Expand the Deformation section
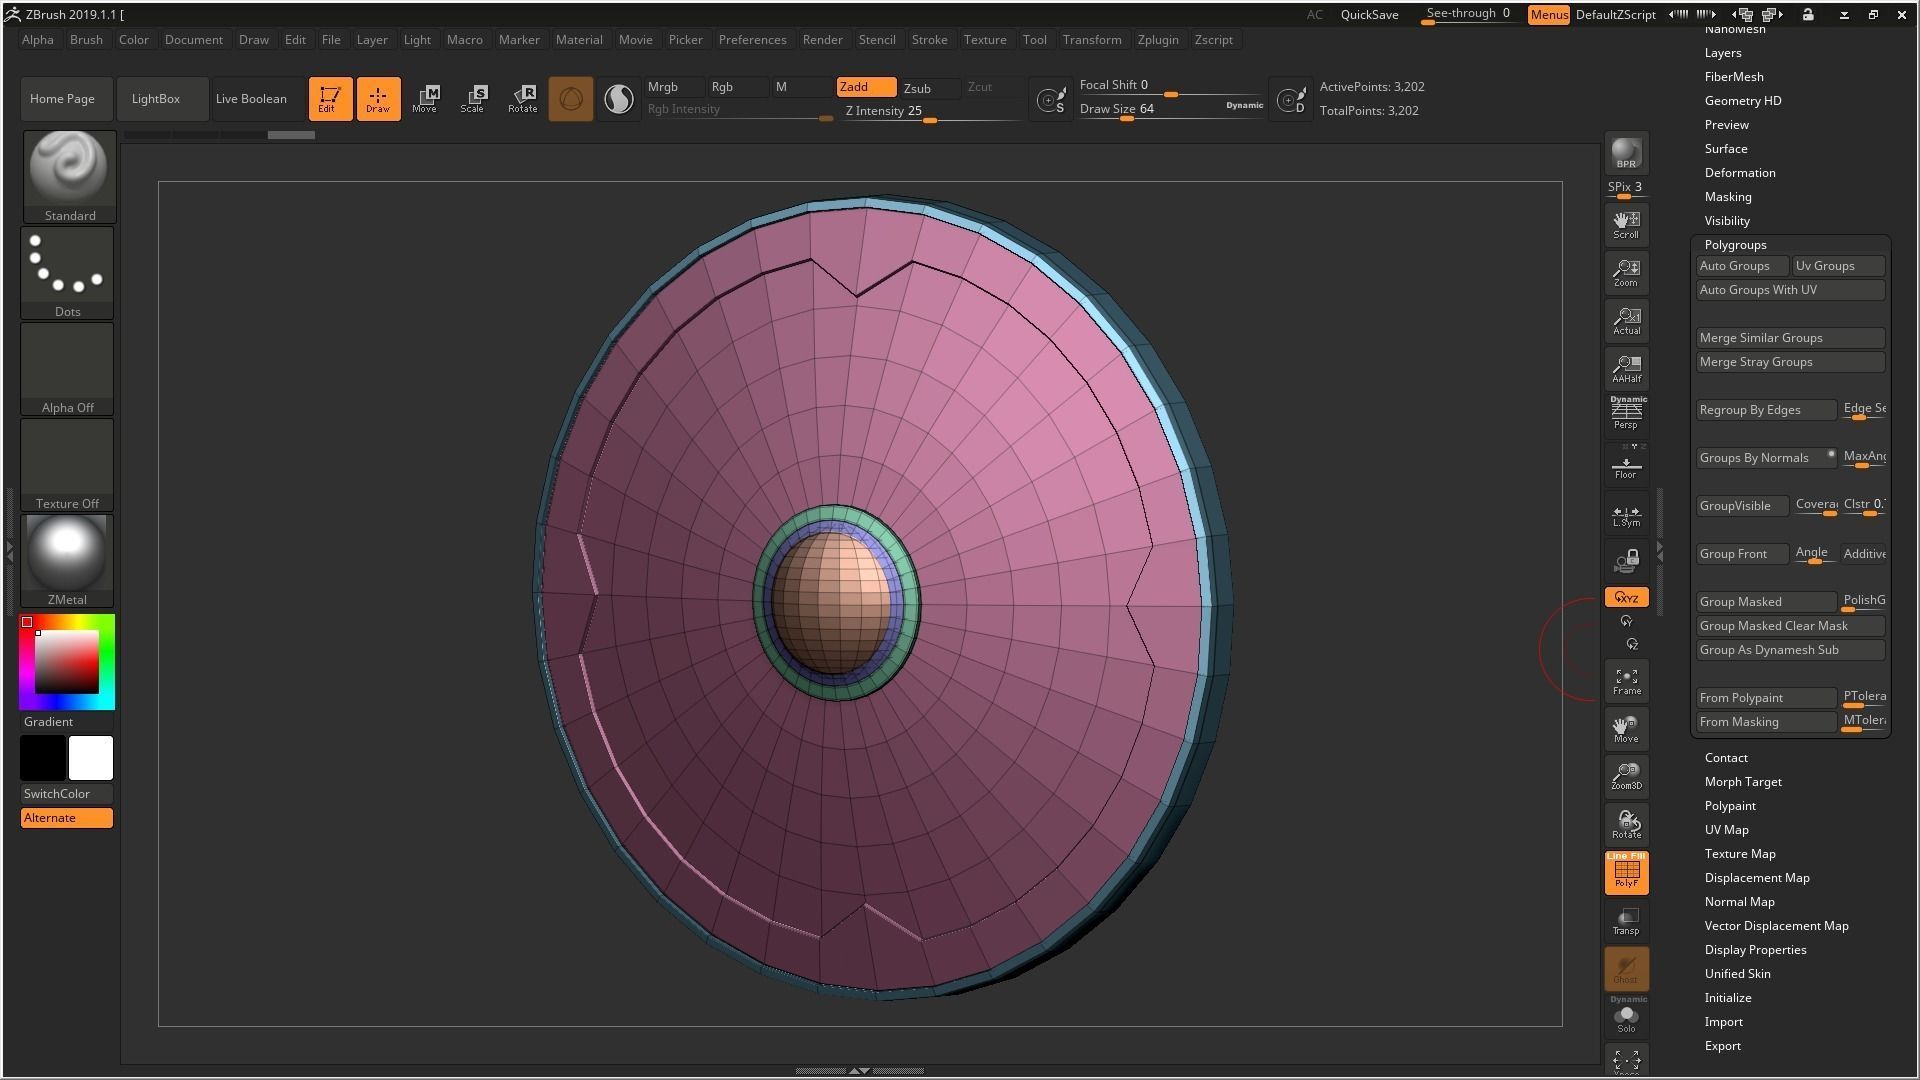The width and height of the screenshot is (1920, 1080). [1740, 173]
